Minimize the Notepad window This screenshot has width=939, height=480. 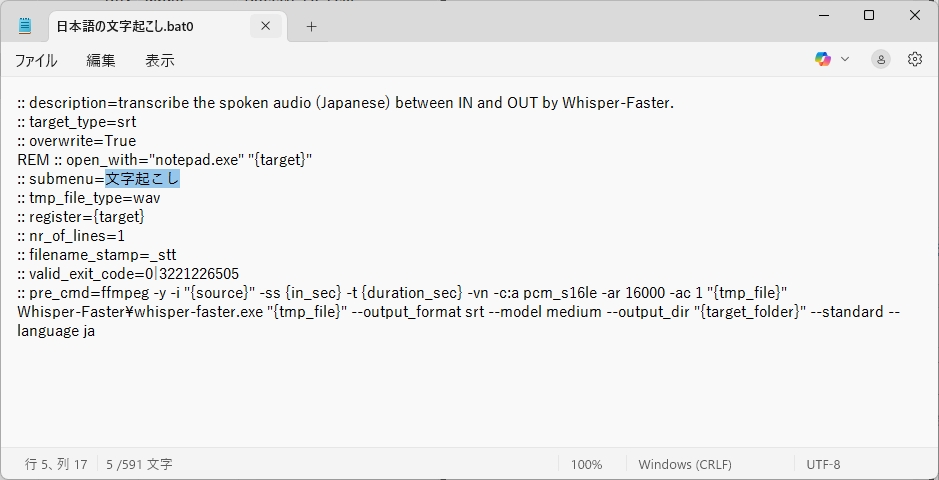pos(823,16)
